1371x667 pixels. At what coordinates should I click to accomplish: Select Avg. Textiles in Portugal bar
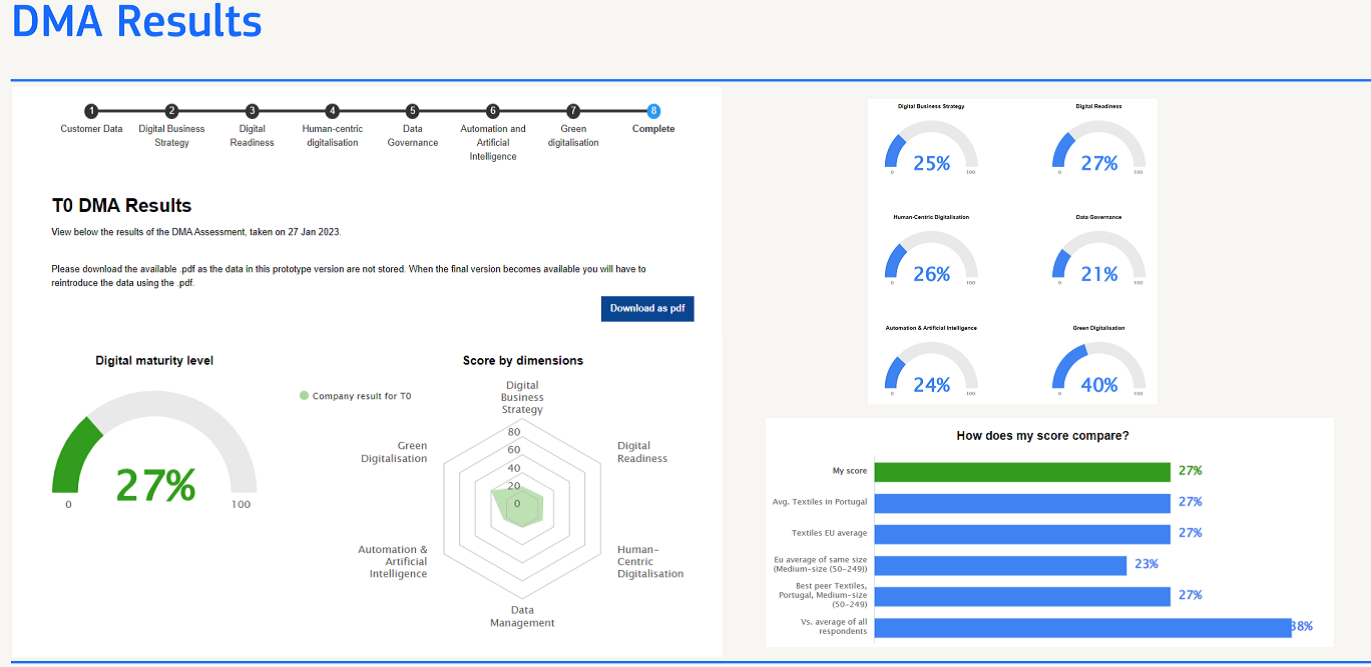(1021, 502)
